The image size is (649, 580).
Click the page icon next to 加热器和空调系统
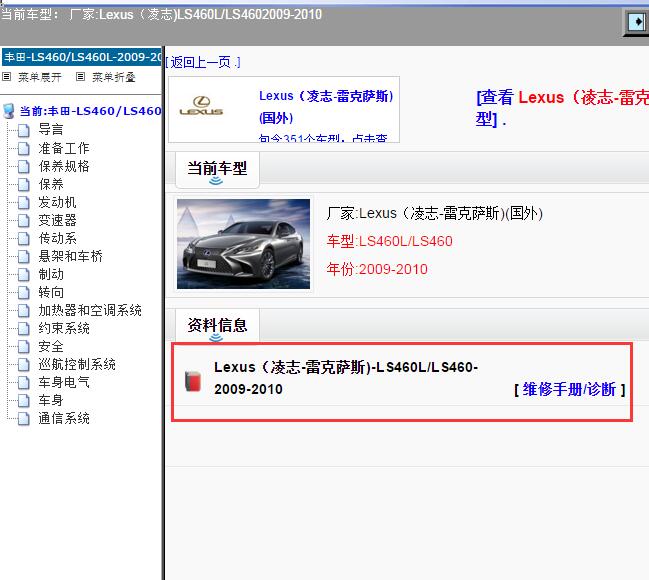(24, 310)
